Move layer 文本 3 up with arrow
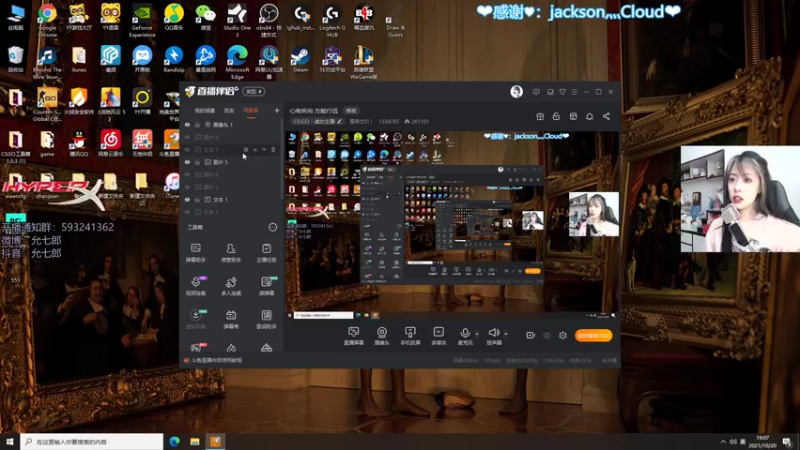The image size is (800, 450). click(255, 149)
